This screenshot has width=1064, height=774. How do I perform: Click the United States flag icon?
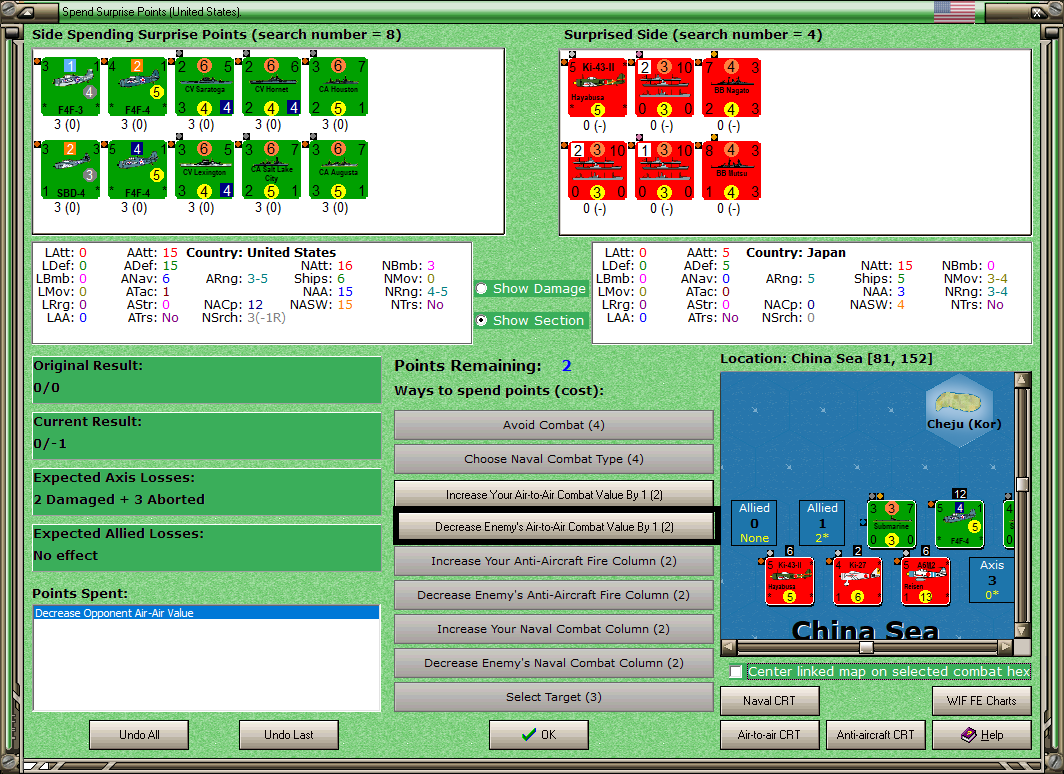954,12
